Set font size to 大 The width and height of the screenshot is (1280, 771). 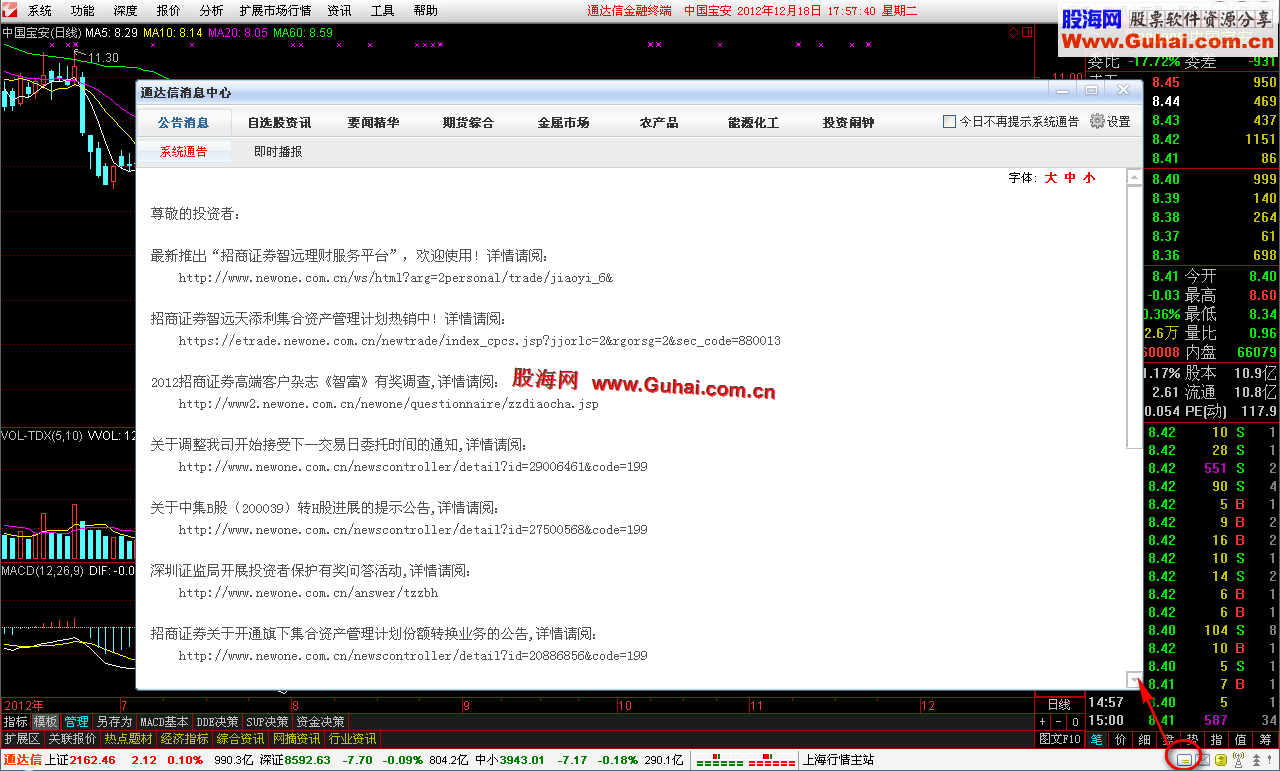point(1051,178)
